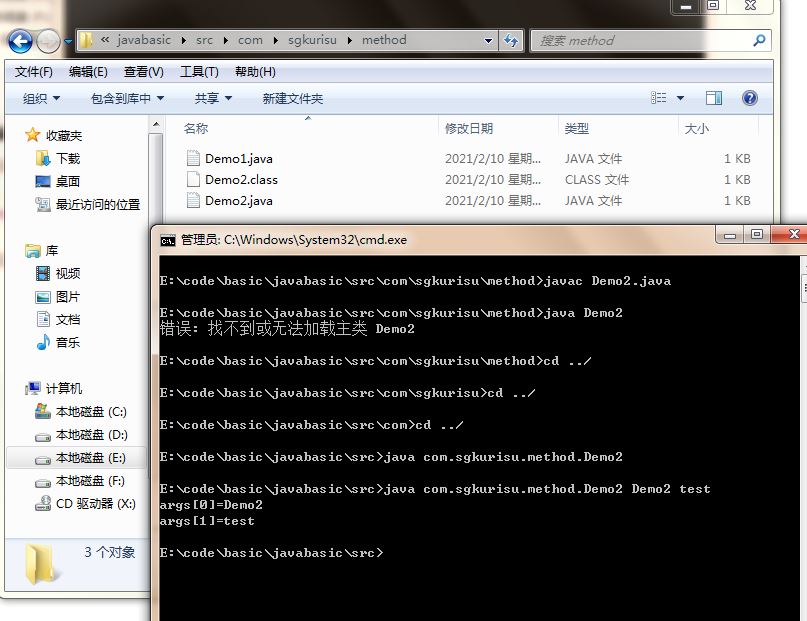Click the Forward navigation arrow button
This screenshot has height=621, width=807.
[x=47, y=41]
